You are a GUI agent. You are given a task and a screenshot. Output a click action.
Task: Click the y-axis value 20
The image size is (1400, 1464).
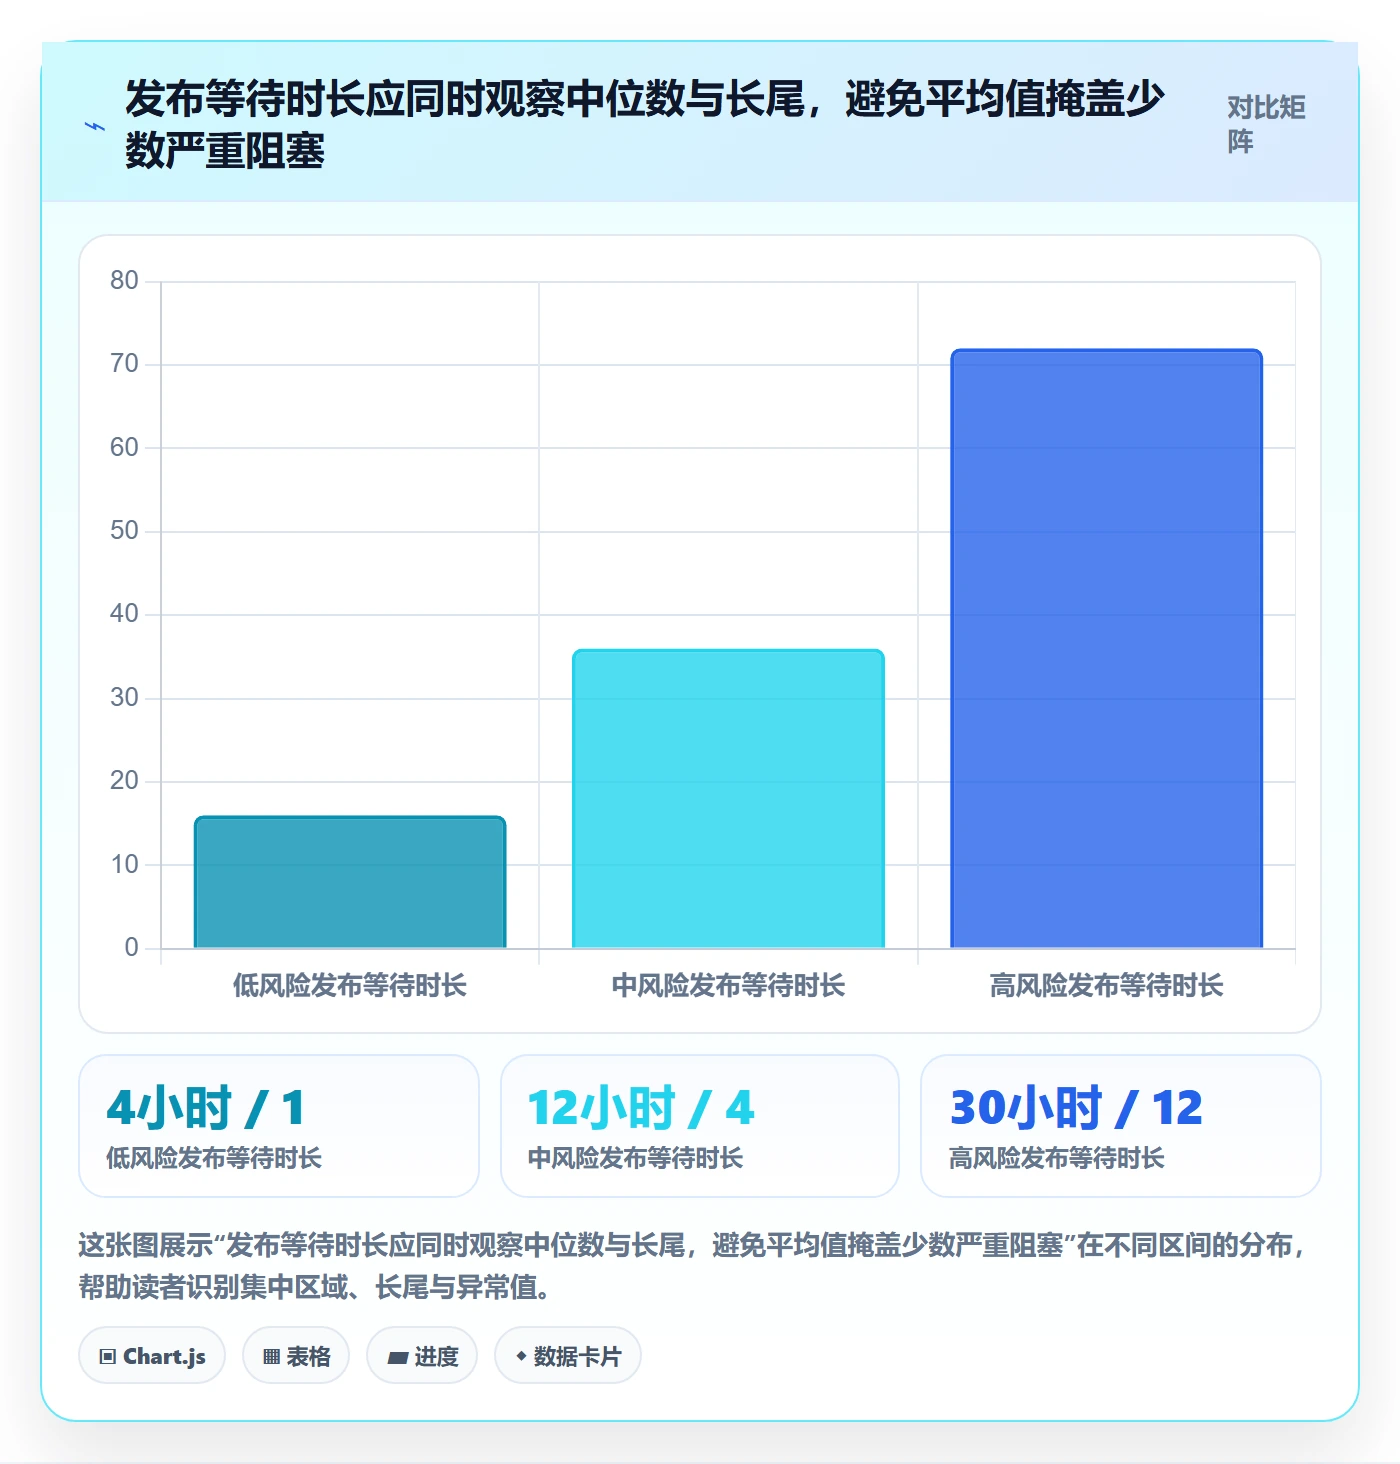(124, 781)
